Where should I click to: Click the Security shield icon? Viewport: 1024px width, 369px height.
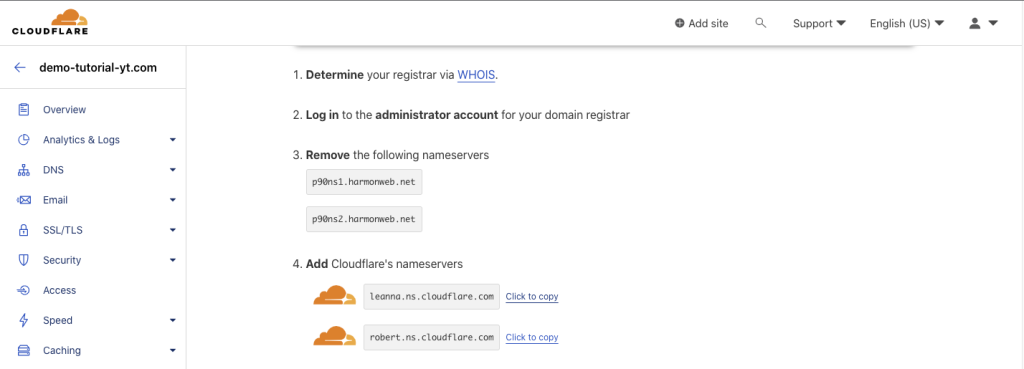24,260
